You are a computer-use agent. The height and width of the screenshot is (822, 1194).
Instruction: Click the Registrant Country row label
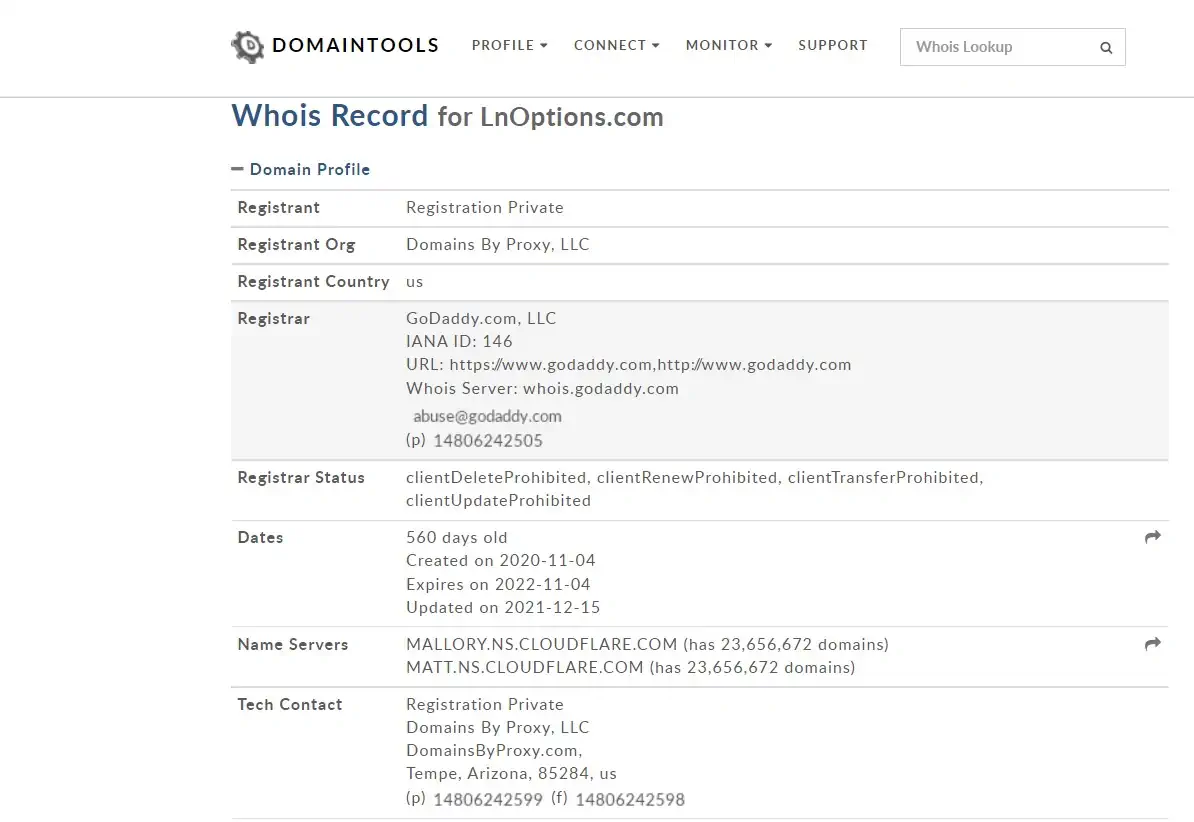pos(314,282)
